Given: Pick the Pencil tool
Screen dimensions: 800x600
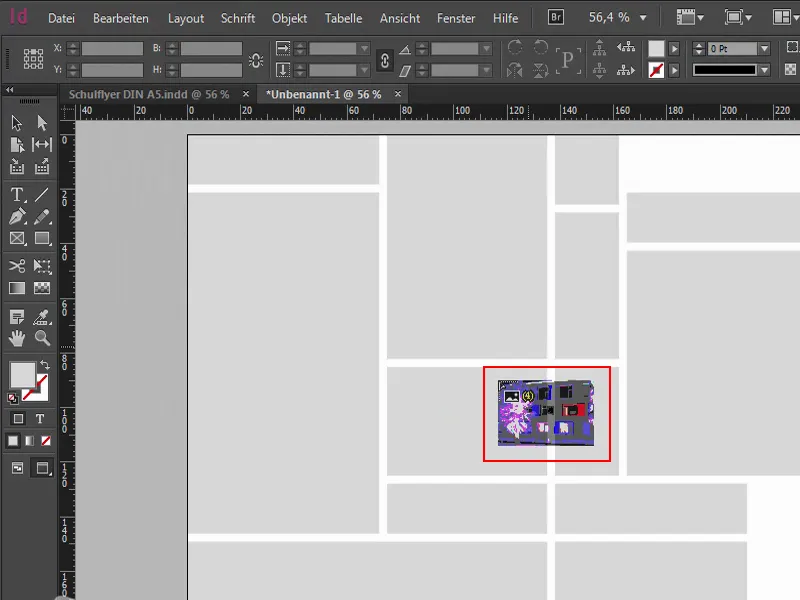Looking at the screenshot, I should (x=42, y=217).
